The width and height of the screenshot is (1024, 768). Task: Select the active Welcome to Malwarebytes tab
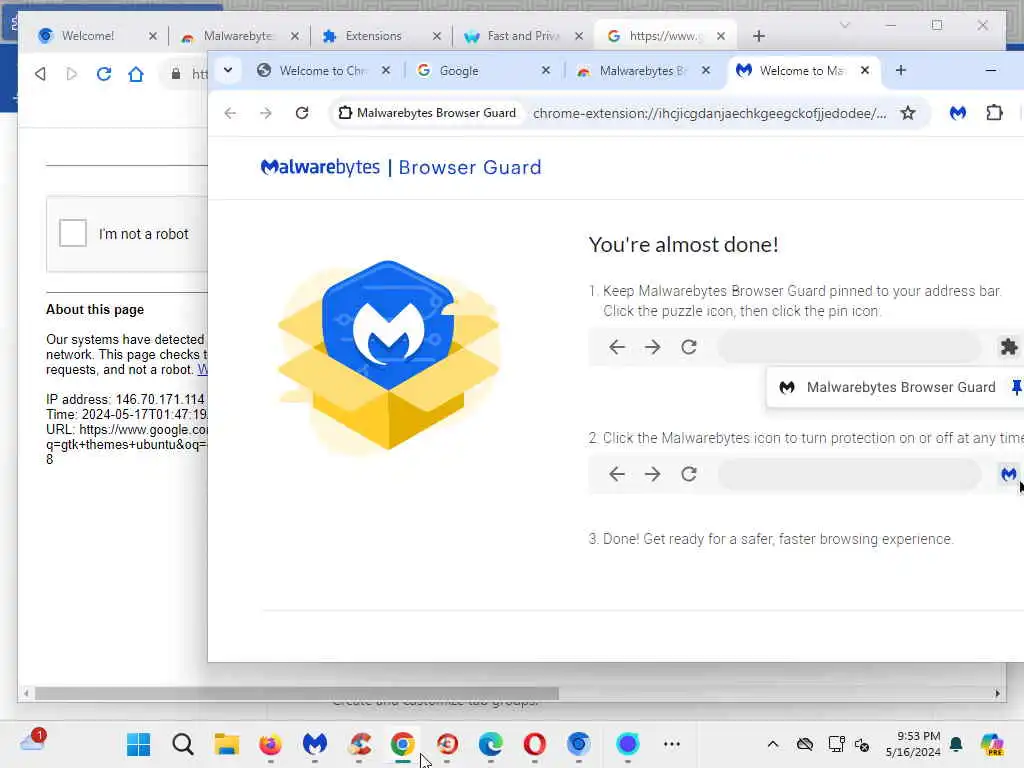pos(801,71)
